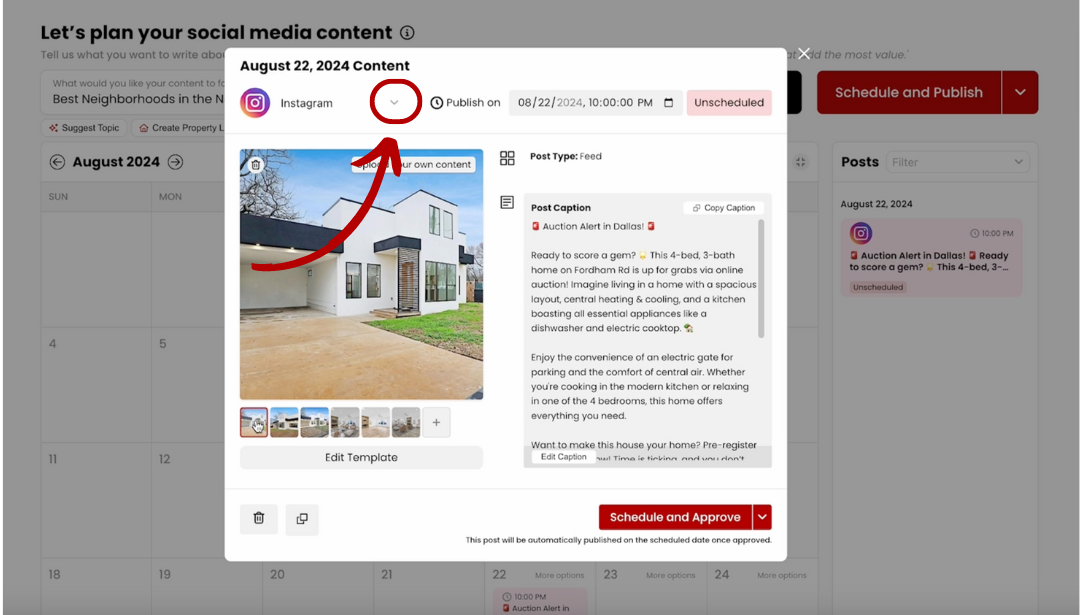Click More options on day 22
The image size is (1080, 615).
pos(559,575)
